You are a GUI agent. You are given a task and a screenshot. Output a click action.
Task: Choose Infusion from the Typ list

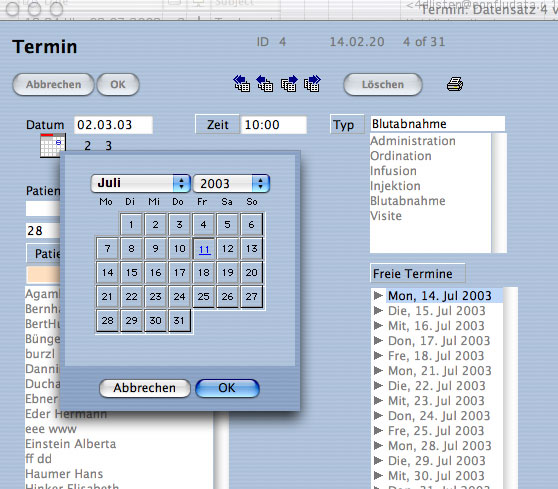[x=393, y=171]
